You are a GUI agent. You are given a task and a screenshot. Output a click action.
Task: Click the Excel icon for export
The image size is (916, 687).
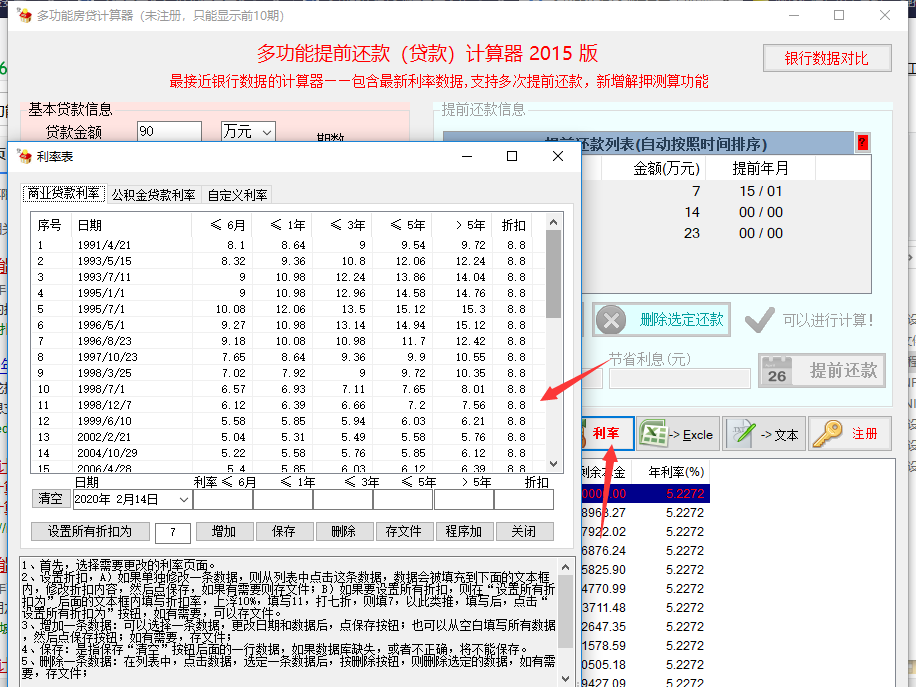point(653,434)
